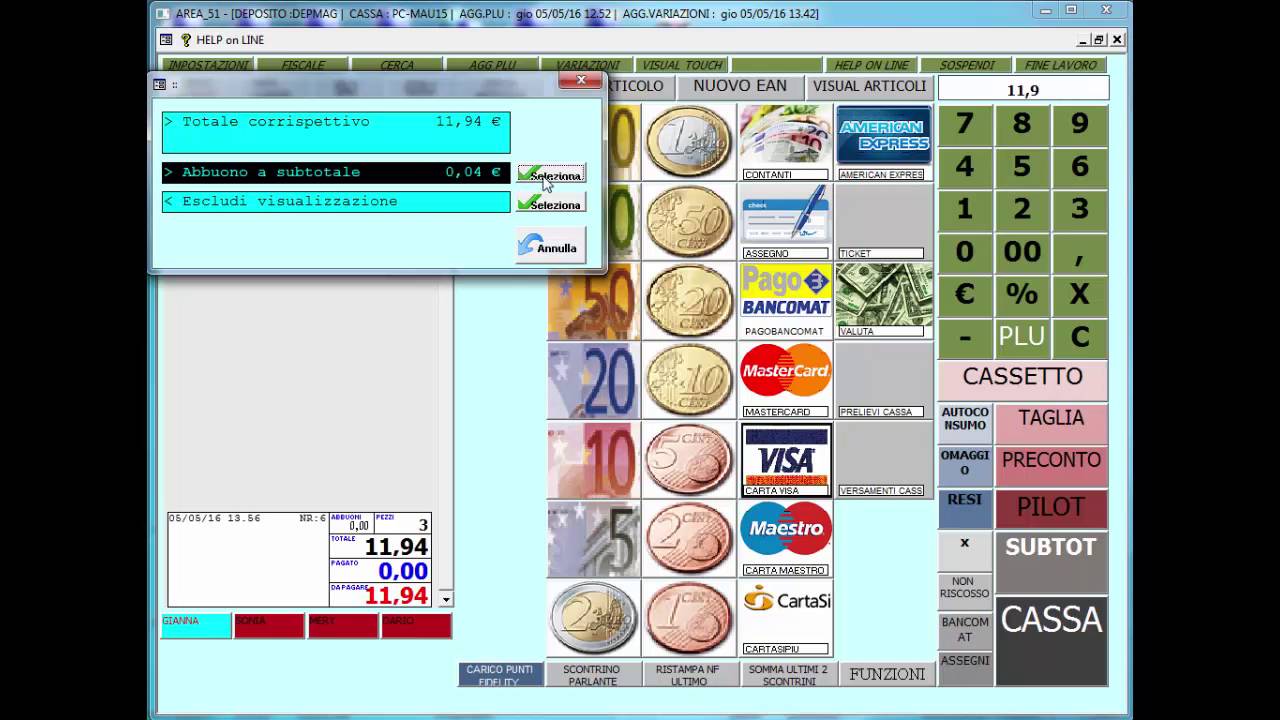Click SOSPENDI in the top bar
Viewport: 1280px width, 720px height.
click(x=967, y=65)
